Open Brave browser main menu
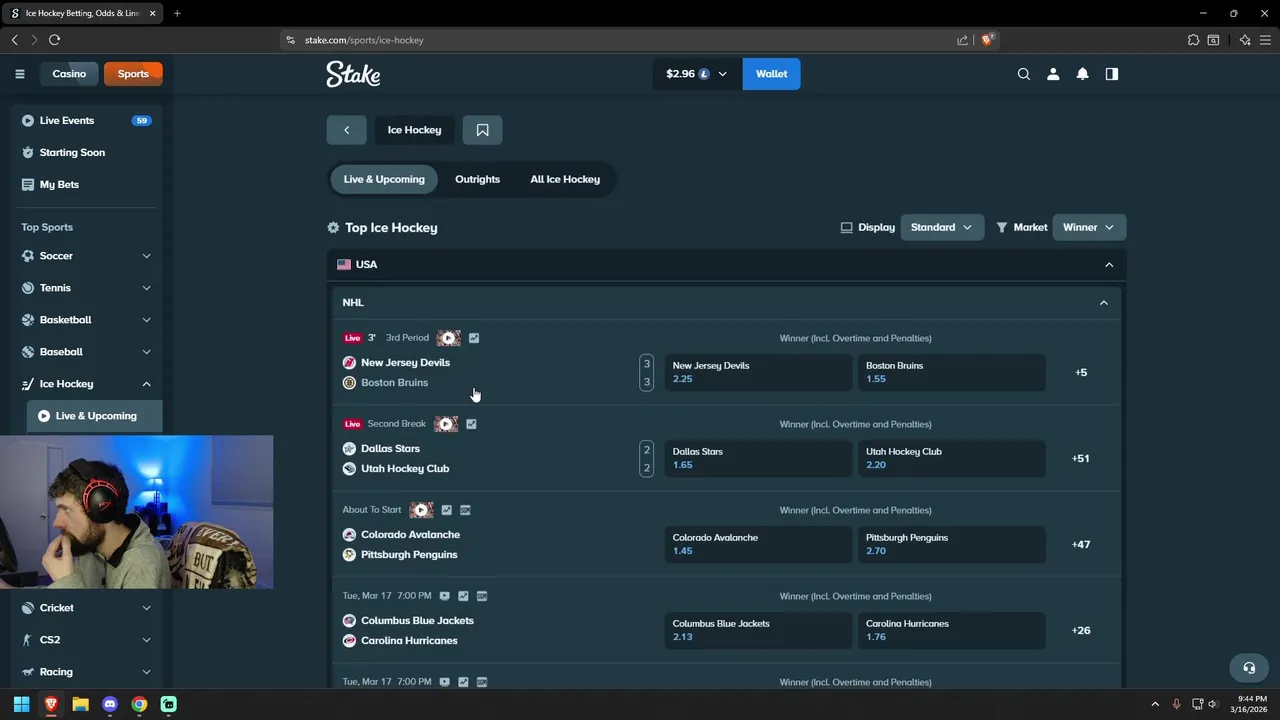Screen dimensions: 1280x720 tap(1265, 40)
